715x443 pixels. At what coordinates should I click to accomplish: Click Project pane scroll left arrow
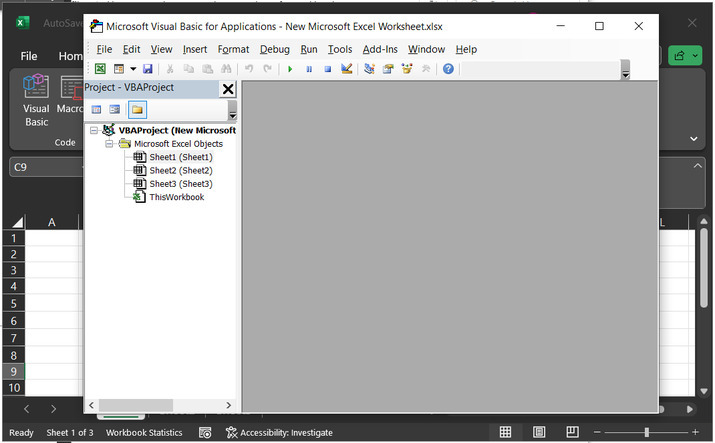91,405
